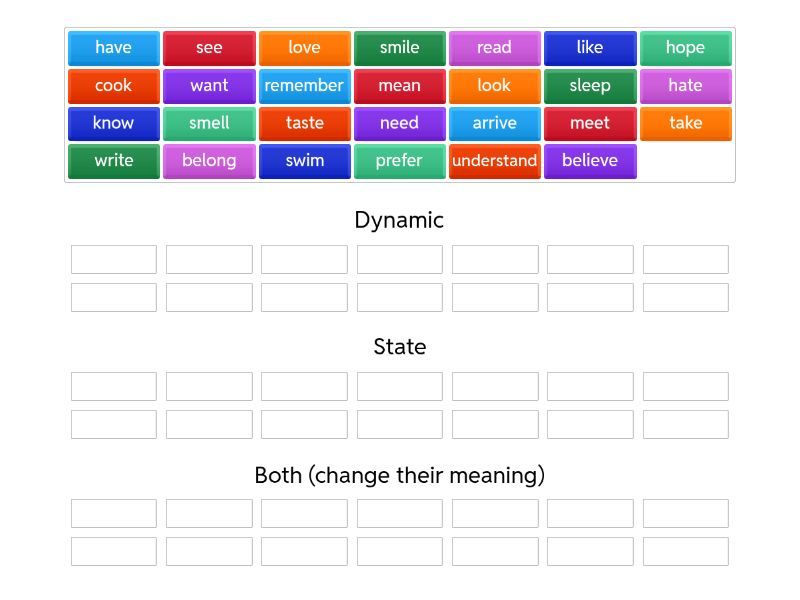The width and height of the screenshot is (800, 600).
Task: Click the pink 'hate' tile
Action: click(x=685, y=86)
